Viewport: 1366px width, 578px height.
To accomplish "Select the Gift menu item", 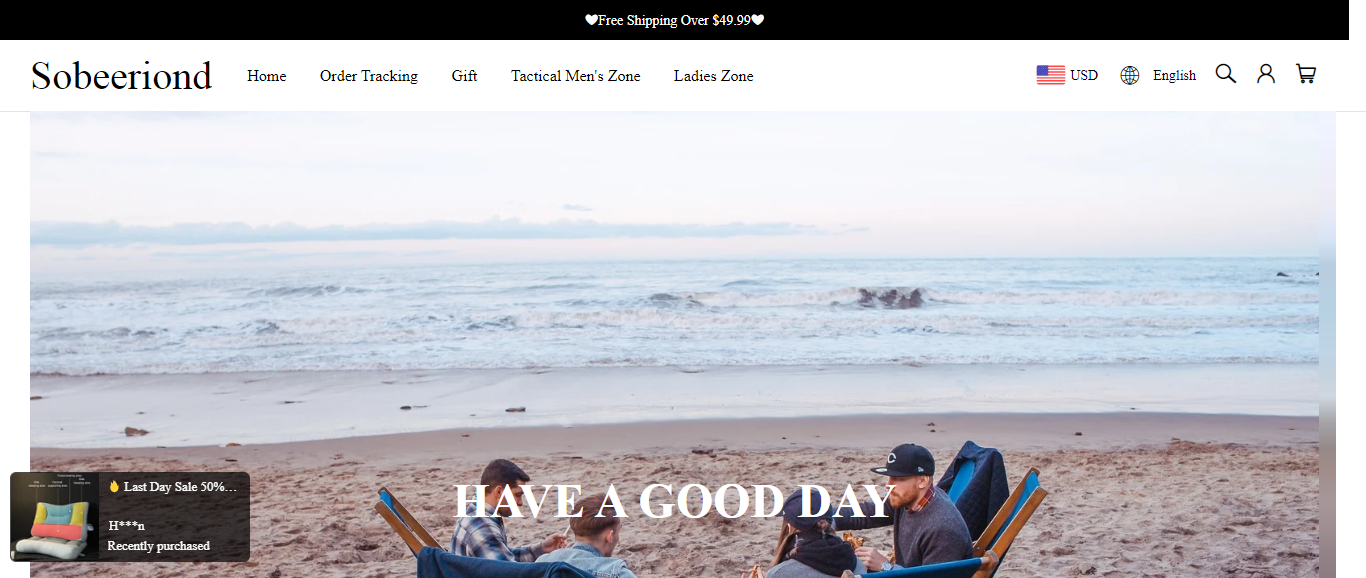I will tap(464, 76).
